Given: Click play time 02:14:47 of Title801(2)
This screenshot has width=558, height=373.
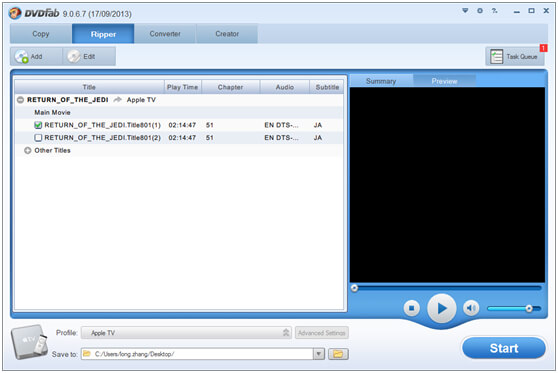Looking at the screenshot, I should [182, 137].
